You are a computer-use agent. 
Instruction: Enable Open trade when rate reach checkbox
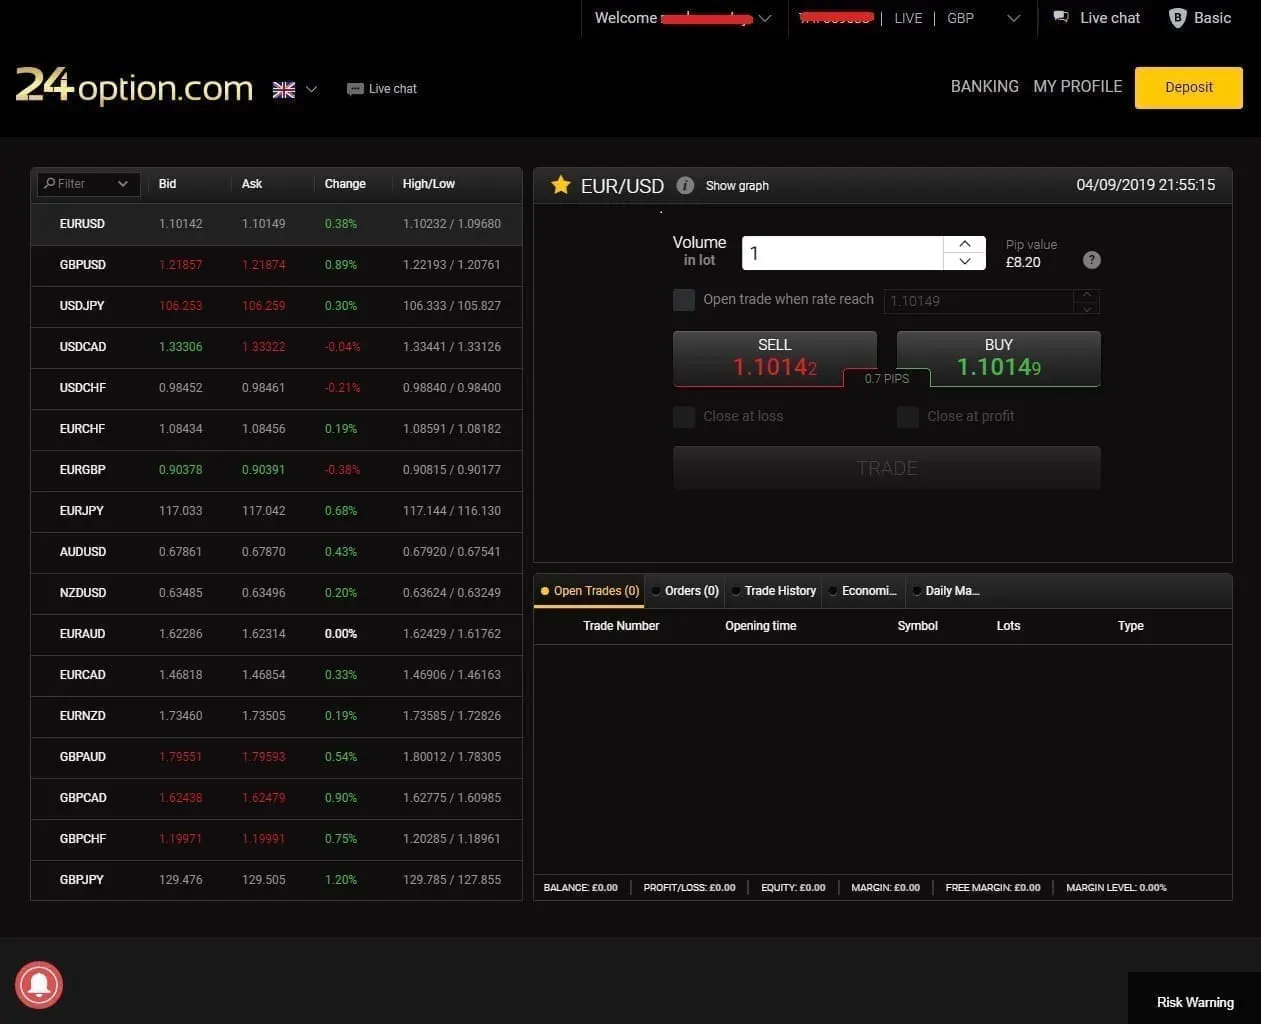tap(684, 300)
